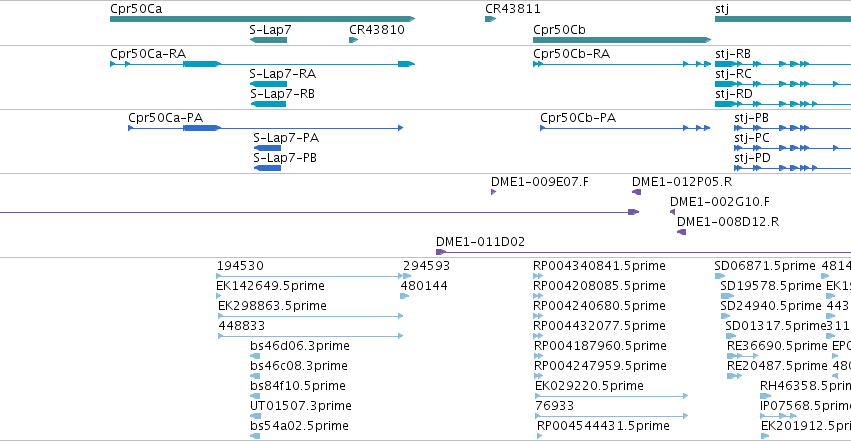Select the RE20487.5prime EST glyph
Image resolution: width=851 pixels, height=441 pixels.
coord(734,376)
